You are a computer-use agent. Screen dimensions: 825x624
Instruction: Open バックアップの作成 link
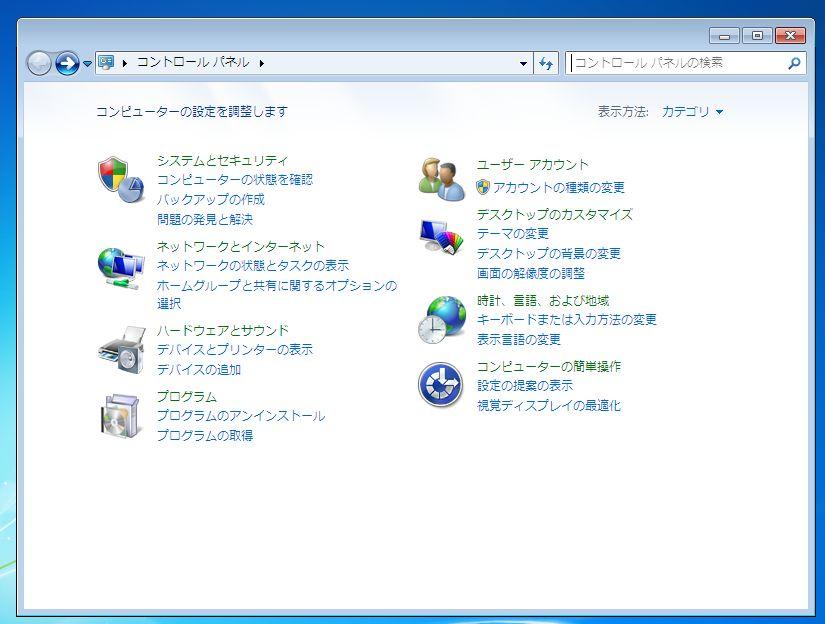(x=210, y=200)
